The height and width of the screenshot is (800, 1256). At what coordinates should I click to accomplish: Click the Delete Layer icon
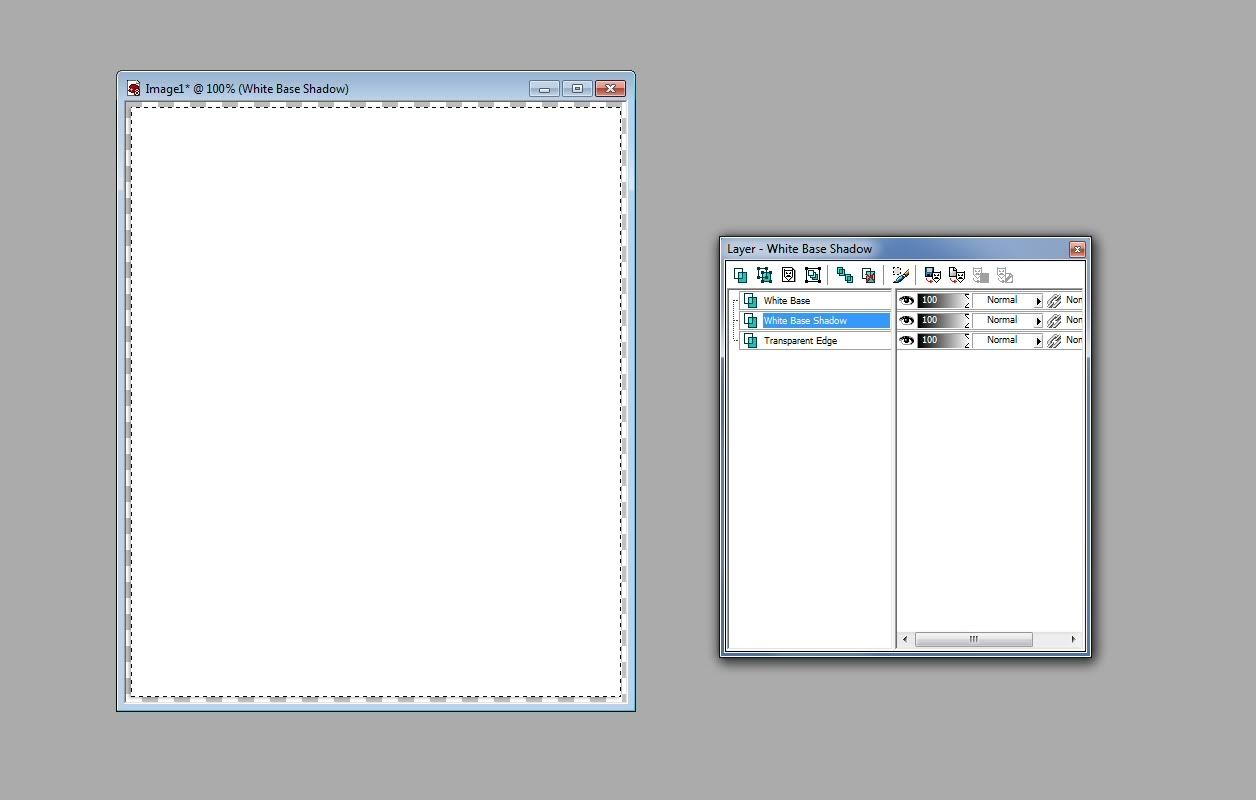point(869,275)
